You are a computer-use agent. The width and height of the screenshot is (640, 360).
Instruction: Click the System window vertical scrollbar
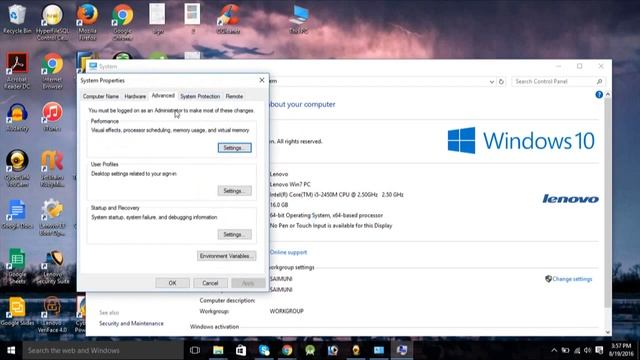(x=608, y=204)
